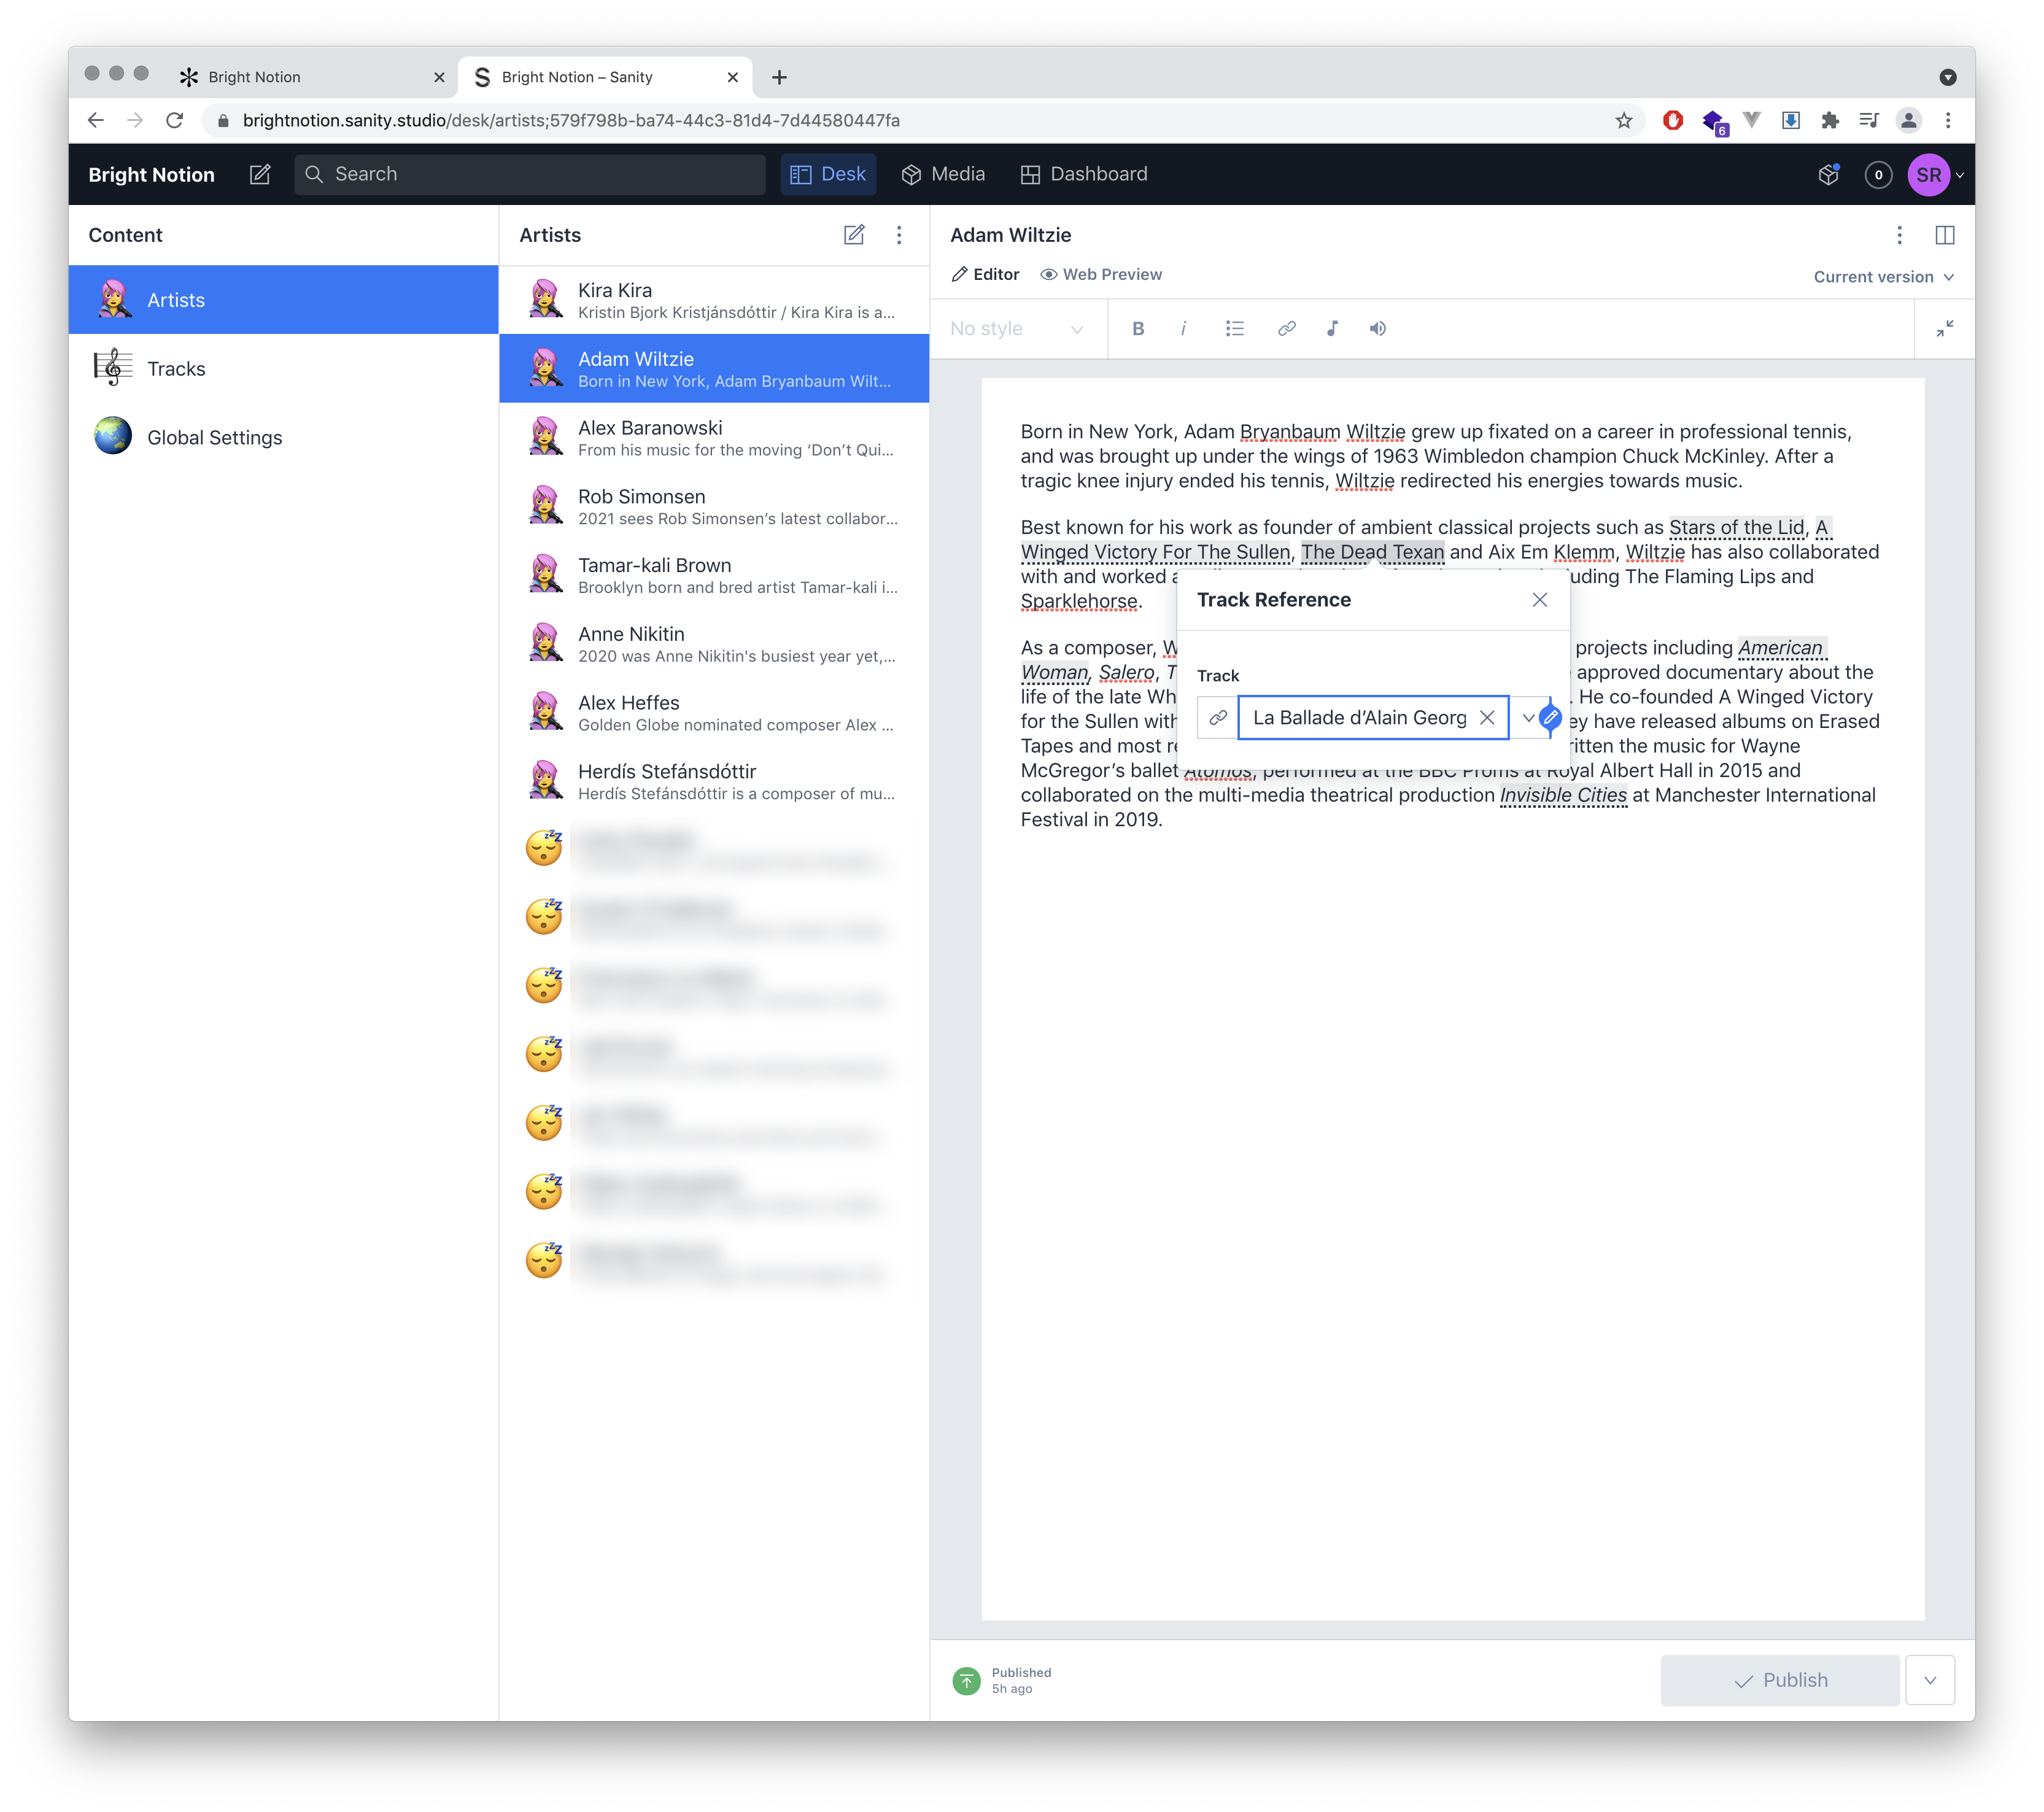2044x1812 pixels.
Task: Create new artist with compose icon
Action: 853,235
